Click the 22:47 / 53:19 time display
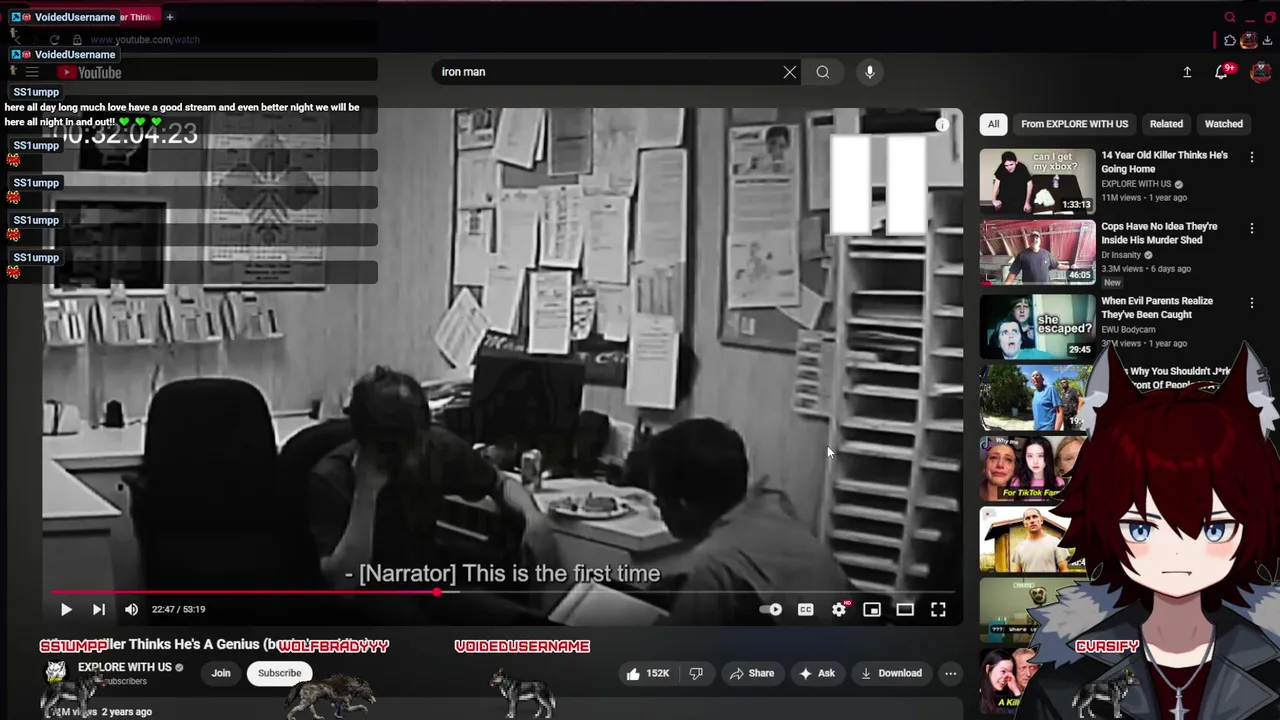1280x720 pixels. pyautogui.click(x=178, y=609)
